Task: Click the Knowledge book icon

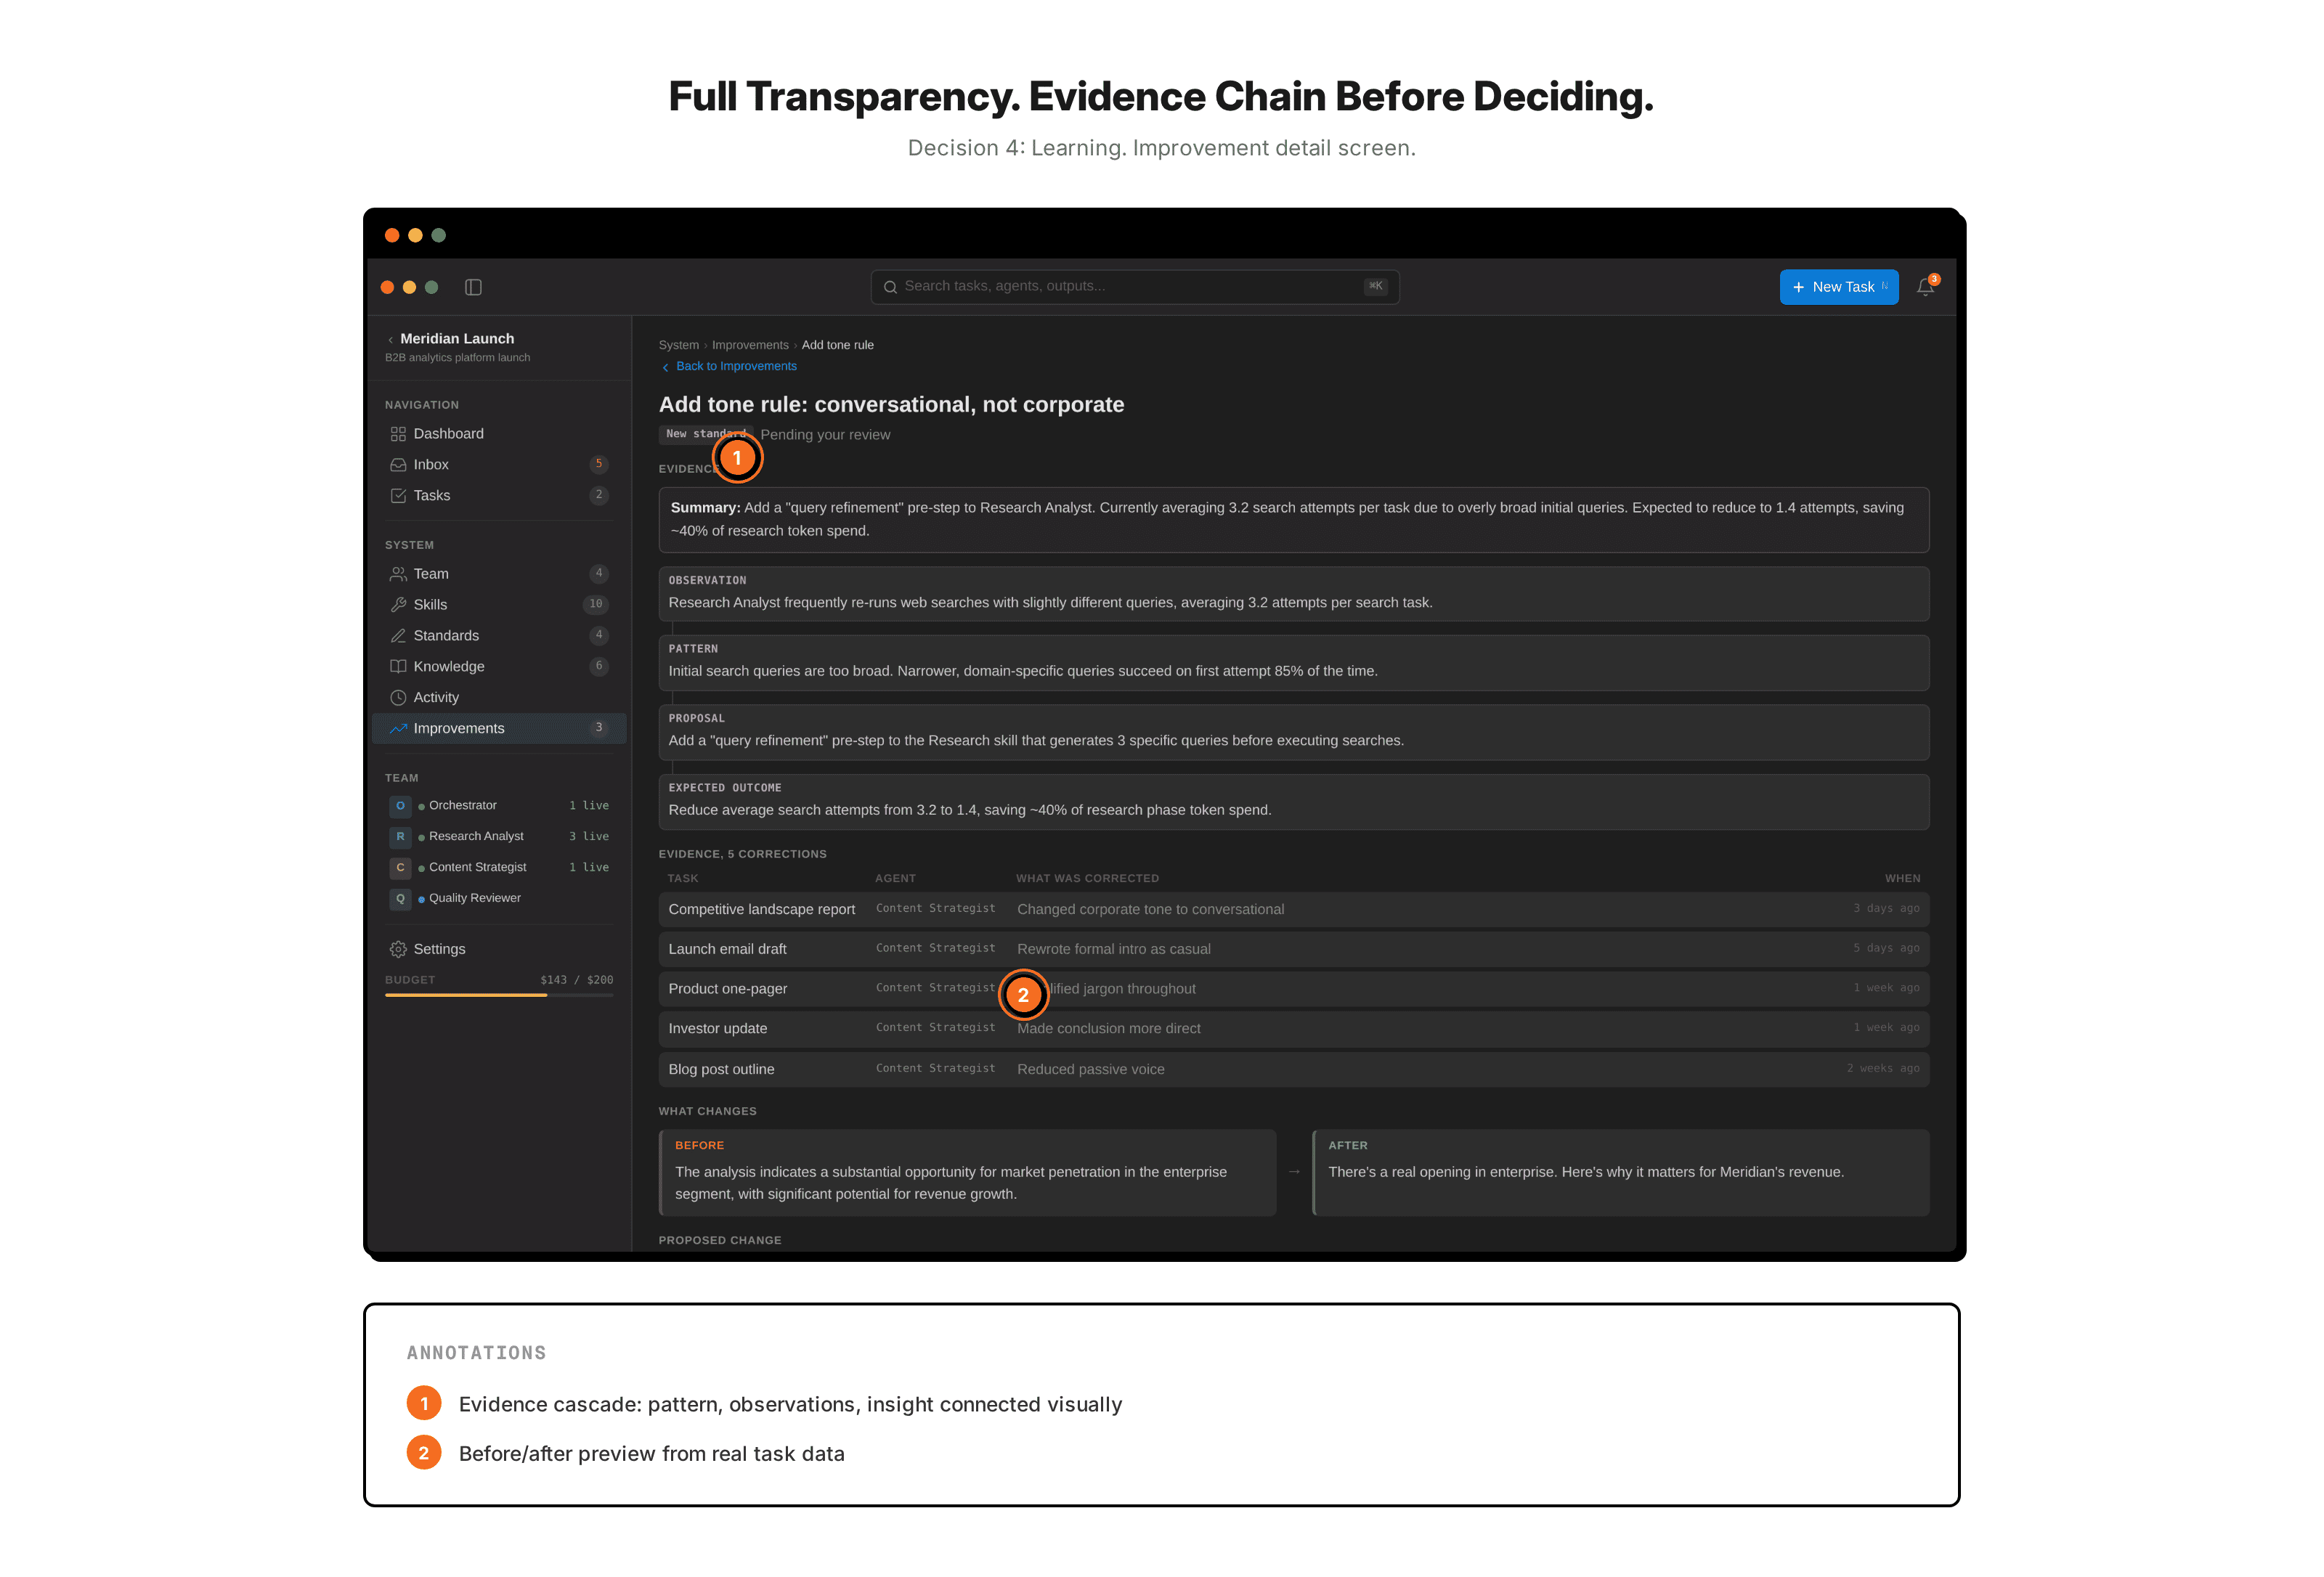Action: 398,667
